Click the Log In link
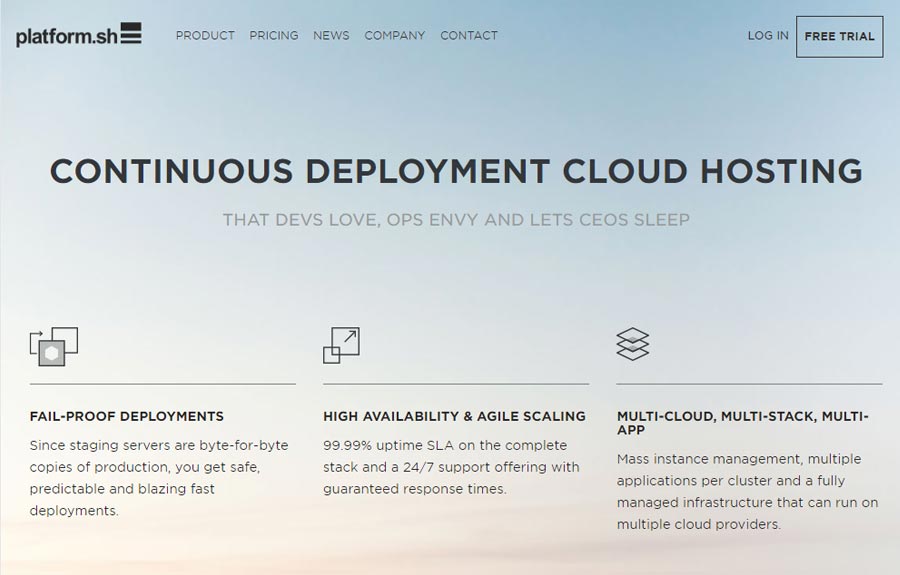 (768, 36)
